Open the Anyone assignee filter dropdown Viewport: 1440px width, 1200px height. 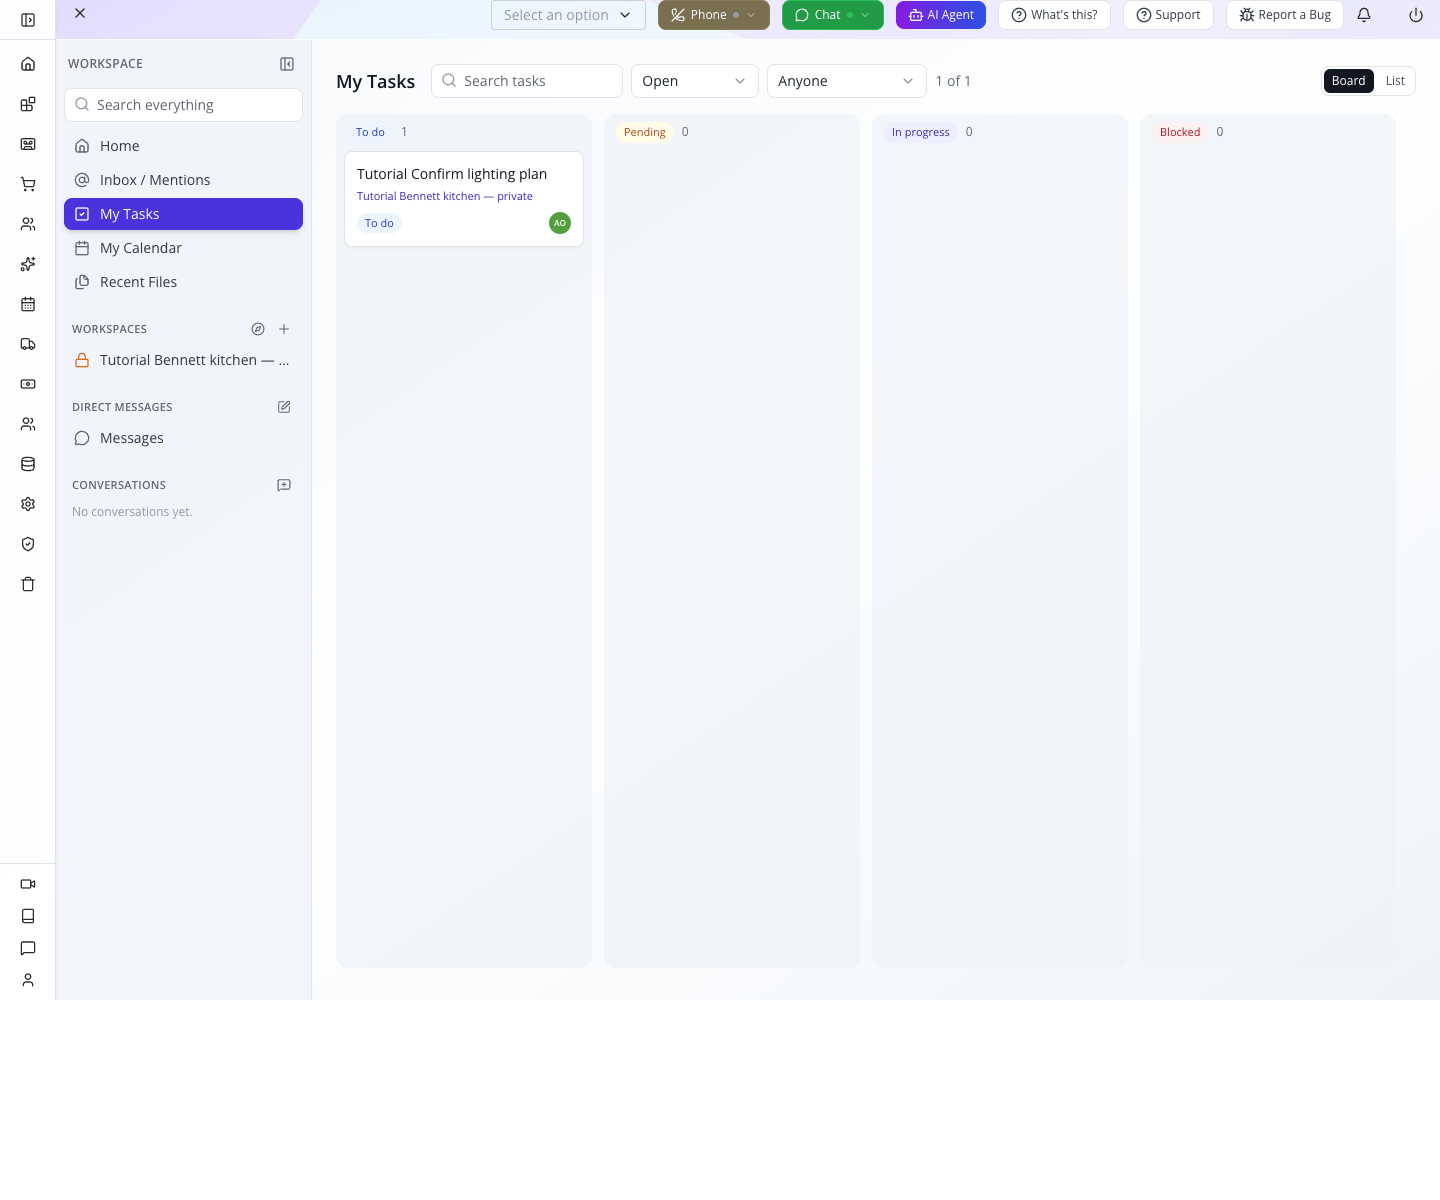click(x=847, y=81)
